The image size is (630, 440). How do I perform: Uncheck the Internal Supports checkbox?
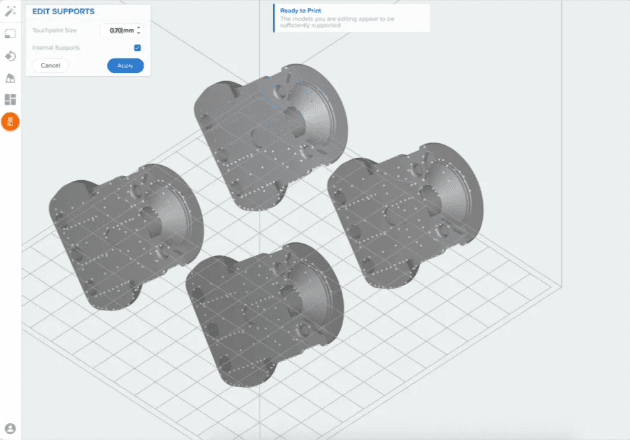pyautogui.click(x=137, y=48)
